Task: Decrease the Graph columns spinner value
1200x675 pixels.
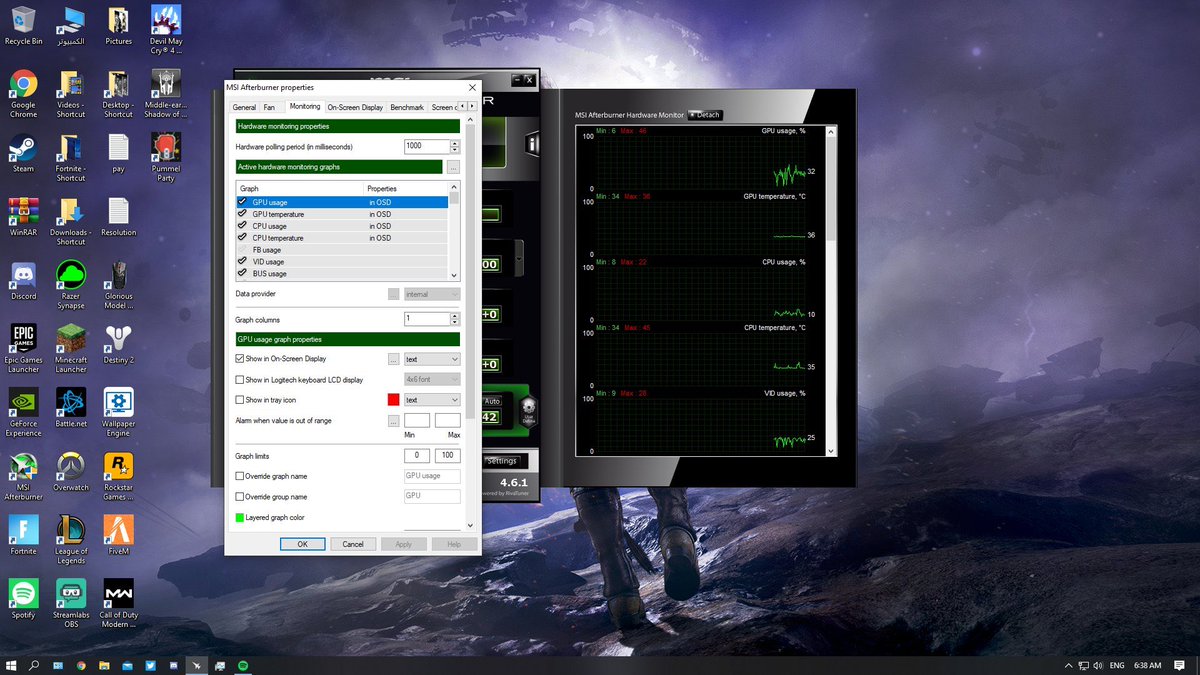Action: pyautogui.click(x=455, y=322)
